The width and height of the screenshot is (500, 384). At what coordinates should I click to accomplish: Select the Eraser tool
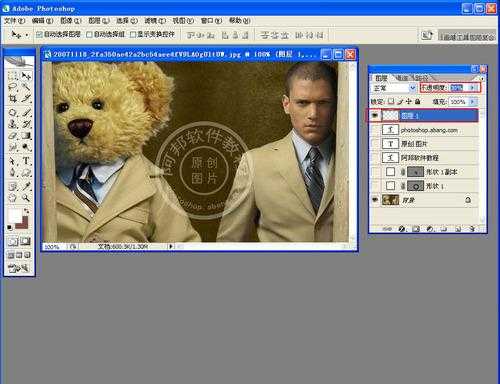pos(13,136)
